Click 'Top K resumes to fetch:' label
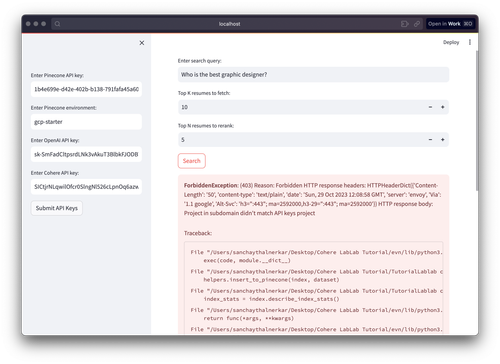The image size is (500, 364). [204, 93]
